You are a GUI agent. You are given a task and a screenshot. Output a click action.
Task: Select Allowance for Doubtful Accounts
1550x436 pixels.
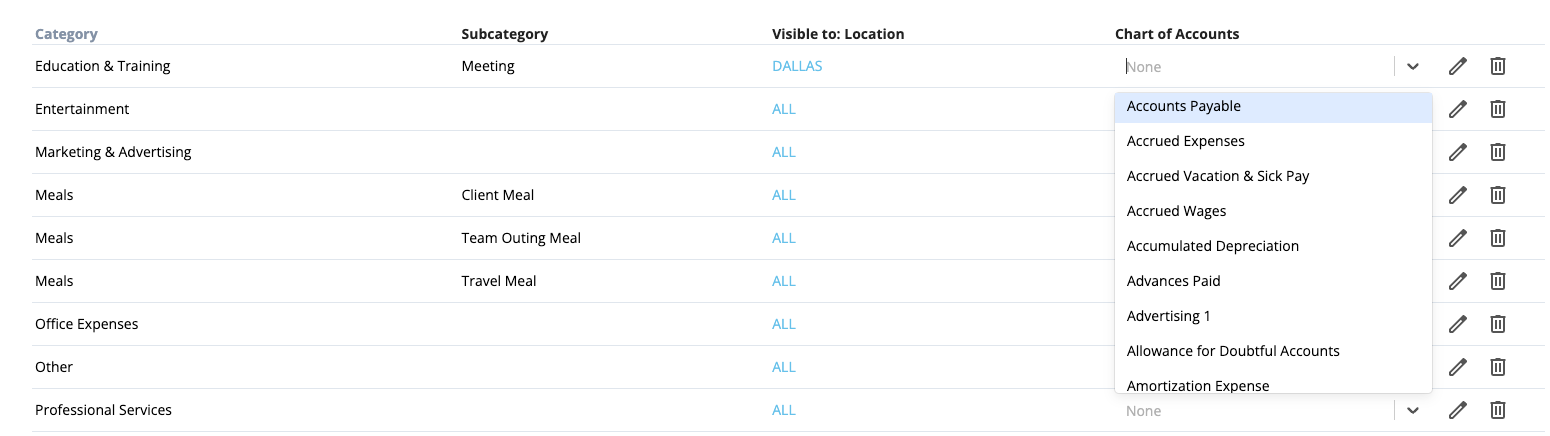tap(1232, 351)
